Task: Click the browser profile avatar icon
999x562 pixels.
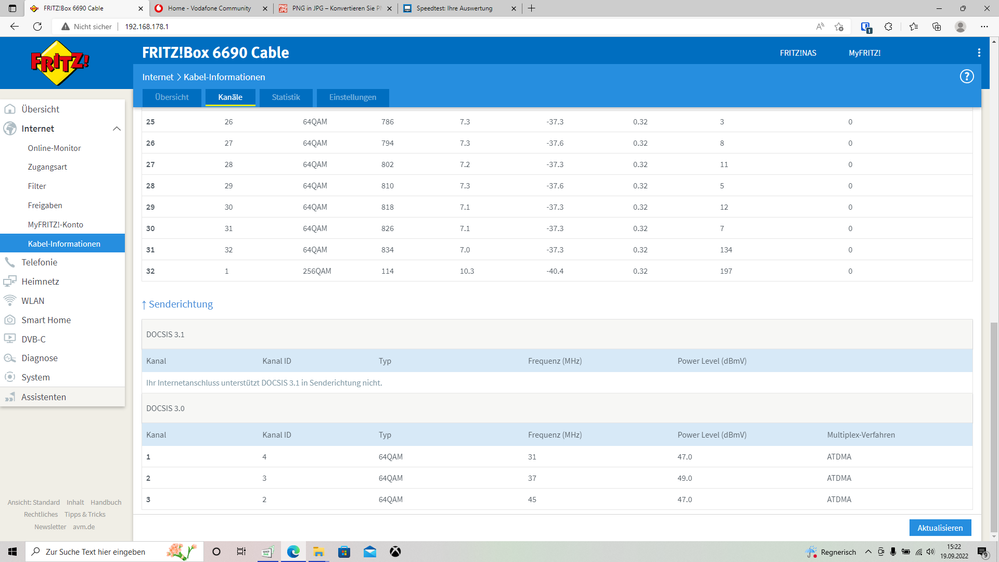Action: (960, 27)
